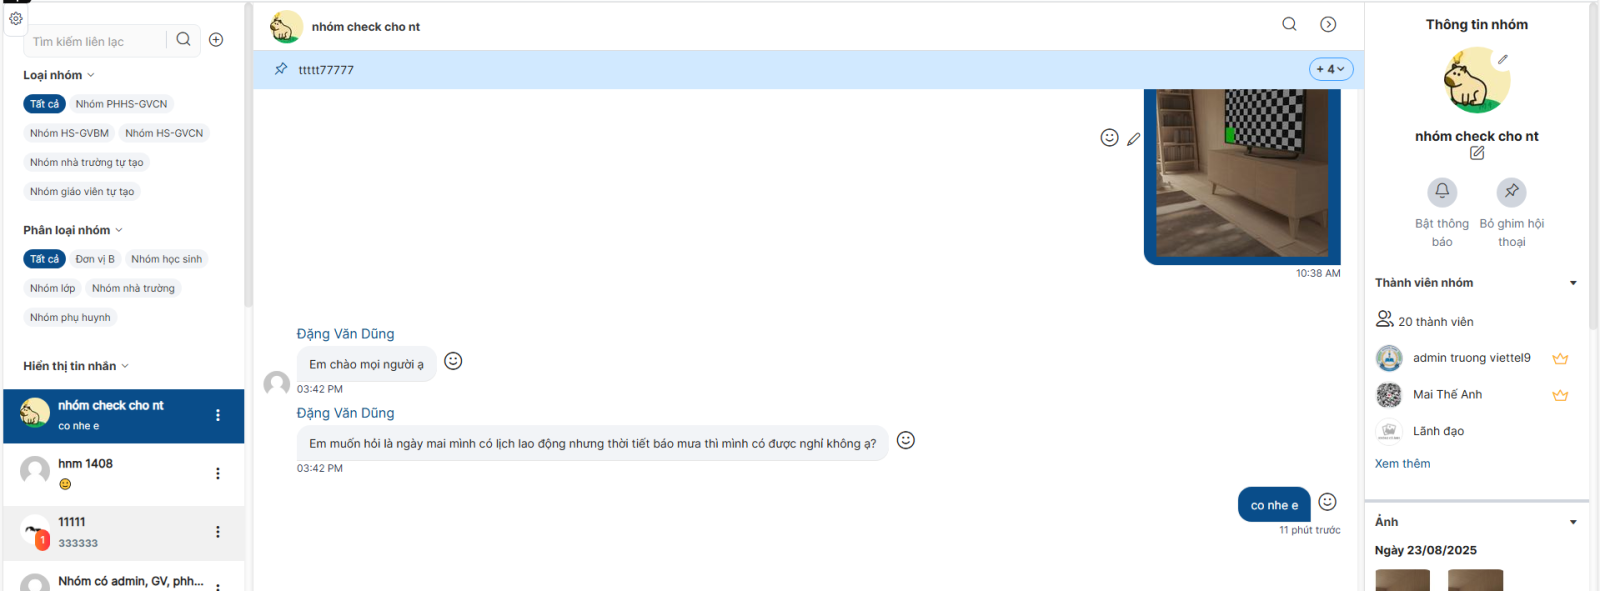Click the search icon in chat header

coord(1289,24)
